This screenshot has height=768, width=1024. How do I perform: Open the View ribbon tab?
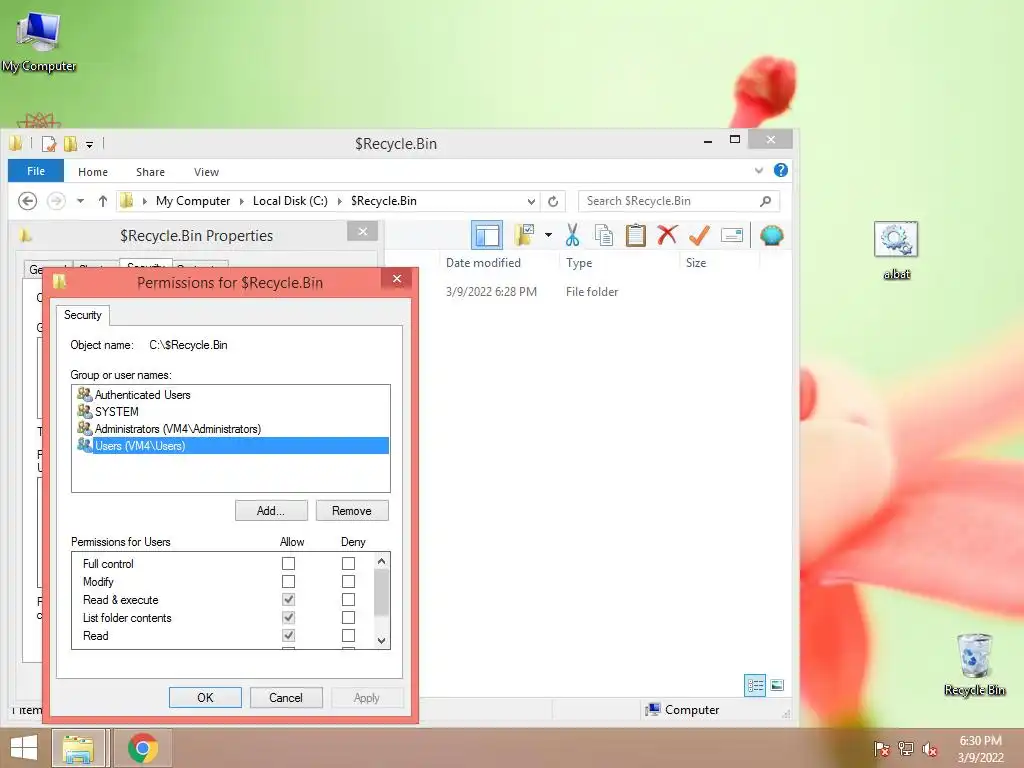click(206, 172)
